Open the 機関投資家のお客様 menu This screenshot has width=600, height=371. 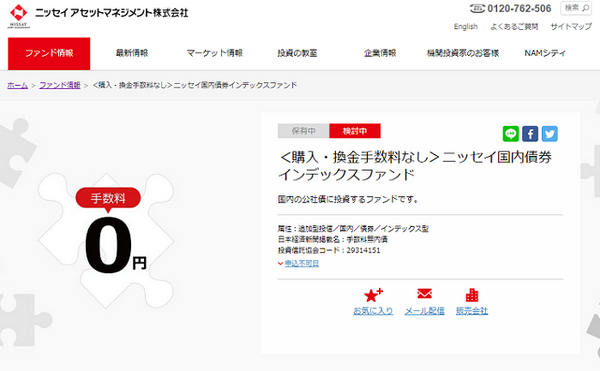click(x=463, y=53)
